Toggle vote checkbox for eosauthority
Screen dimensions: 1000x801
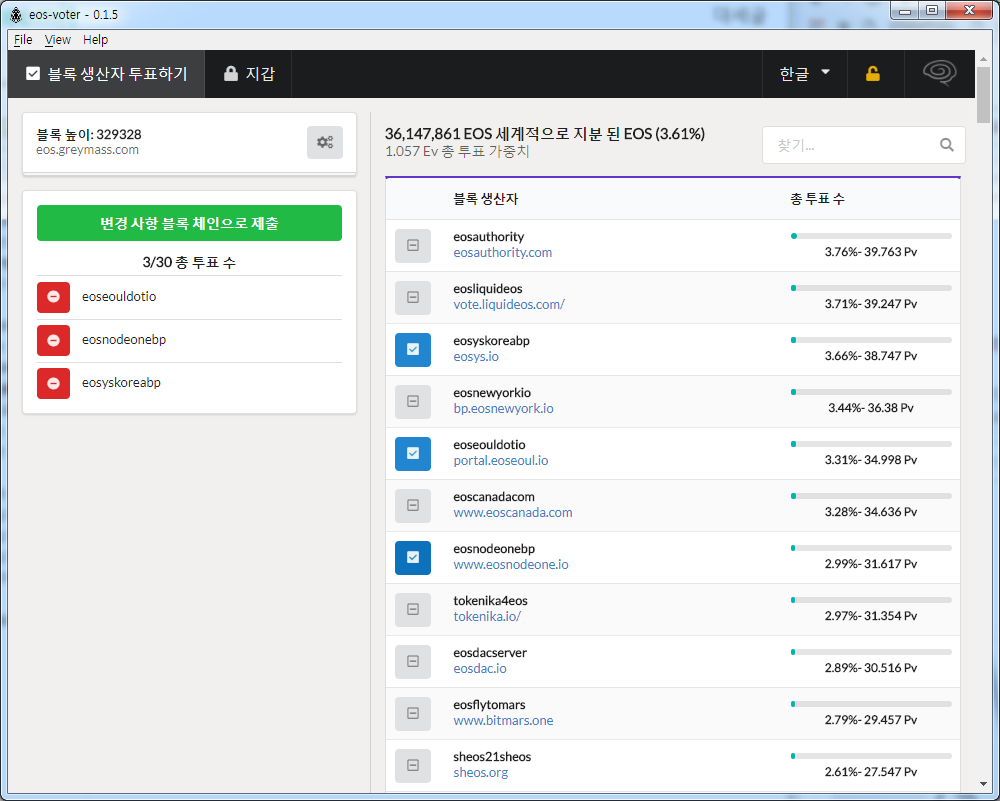pyautogui.click(x=413, y=246)
